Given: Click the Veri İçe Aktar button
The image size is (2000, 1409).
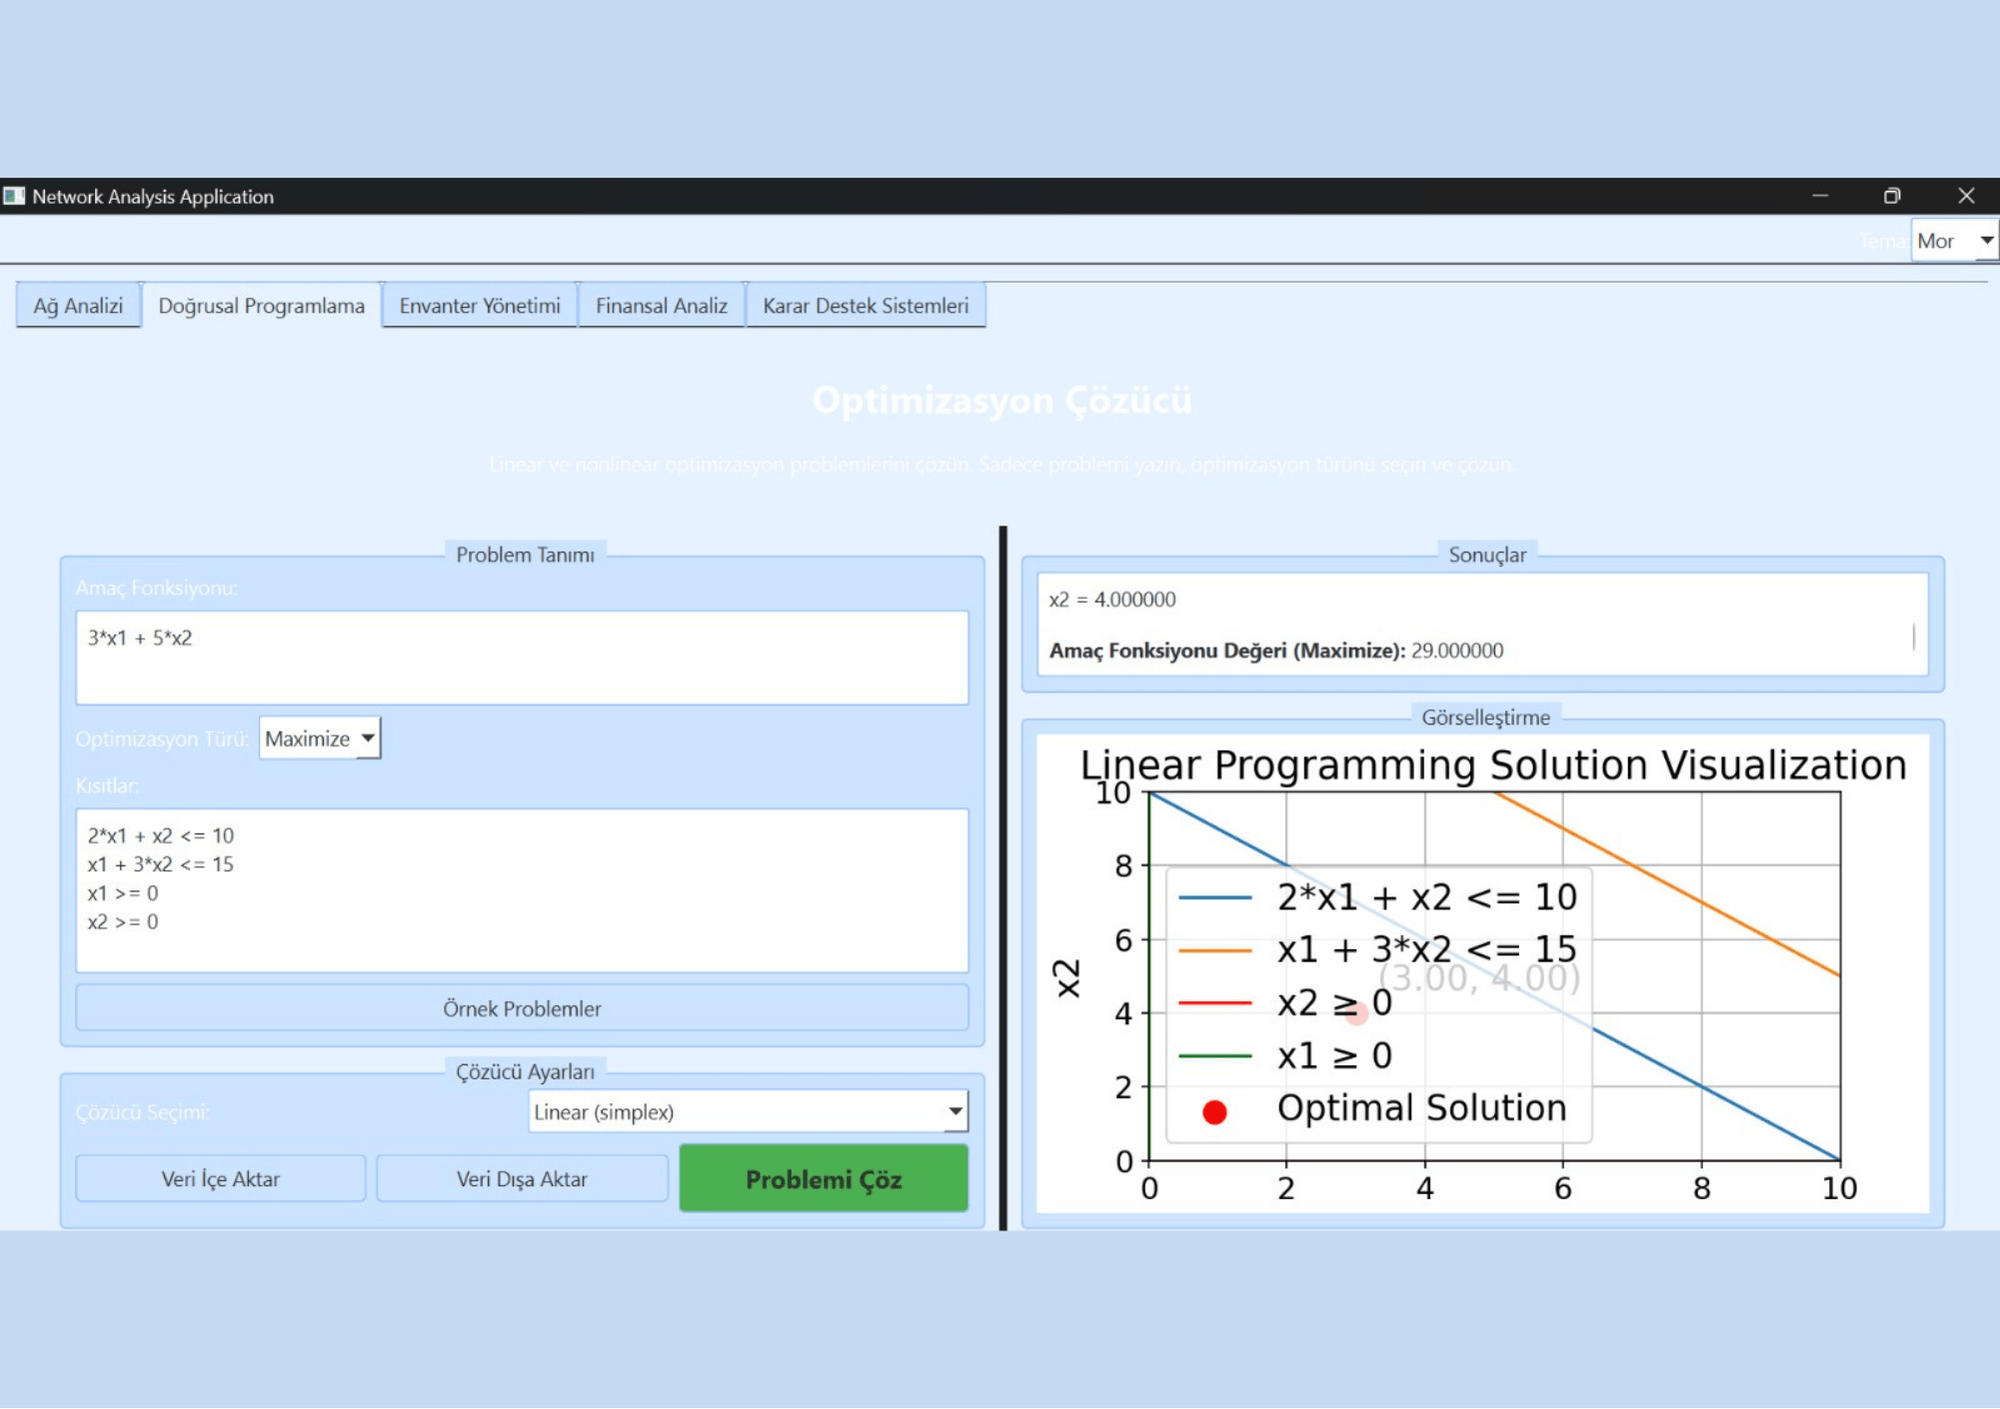Looking at the screenshot, I should click(221, 1179).
